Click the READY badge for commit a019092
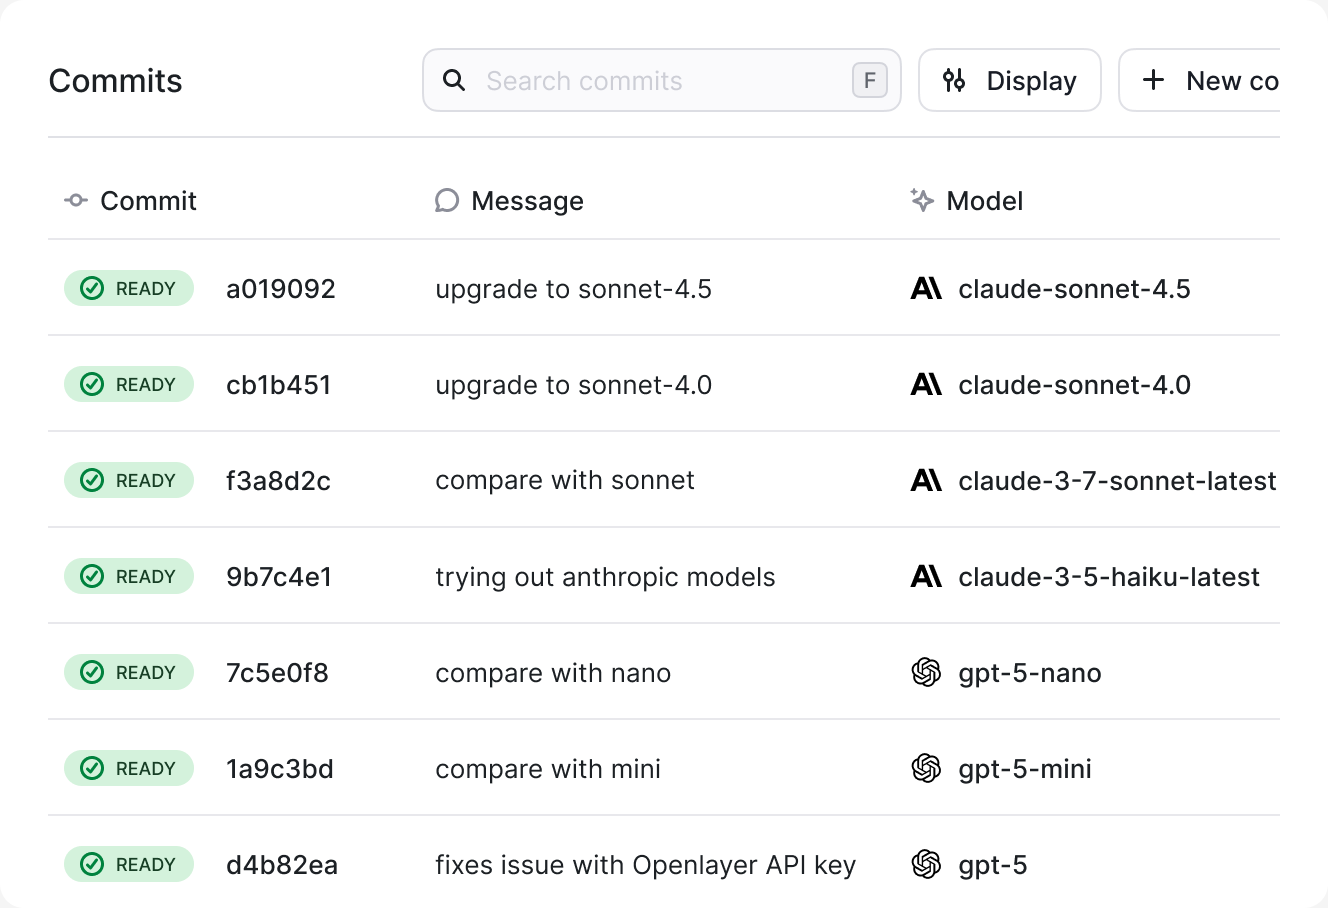Screen dimensions: 1328x908 129,288
